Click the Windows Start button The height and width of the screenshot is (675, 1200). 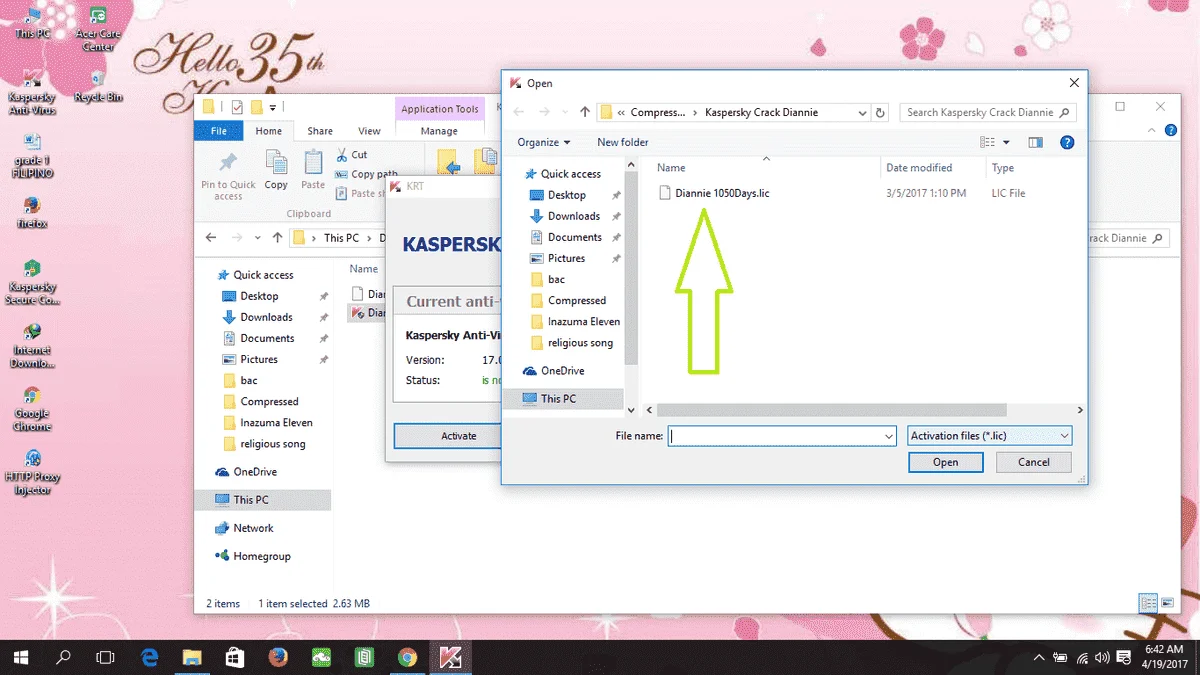pos(20,657)
